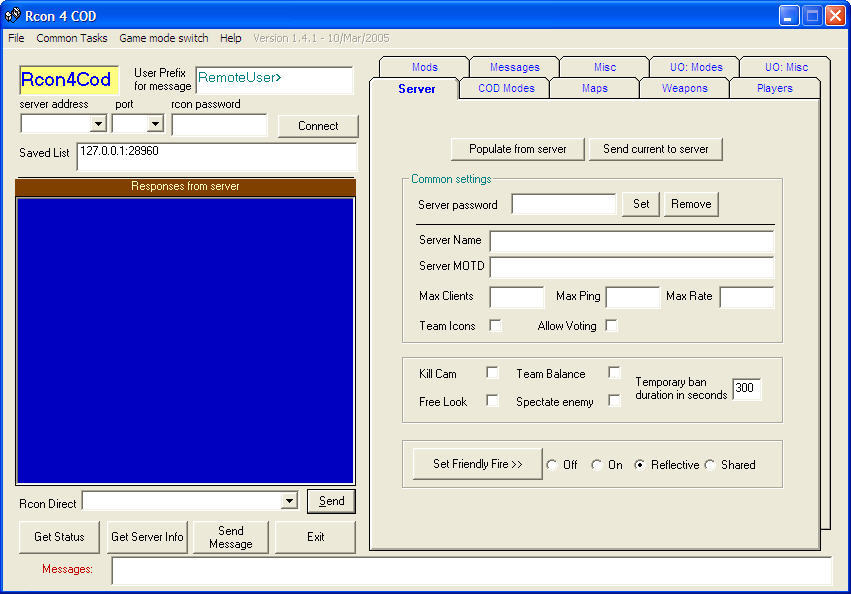Click the Get Server Info button

point(147,537)
